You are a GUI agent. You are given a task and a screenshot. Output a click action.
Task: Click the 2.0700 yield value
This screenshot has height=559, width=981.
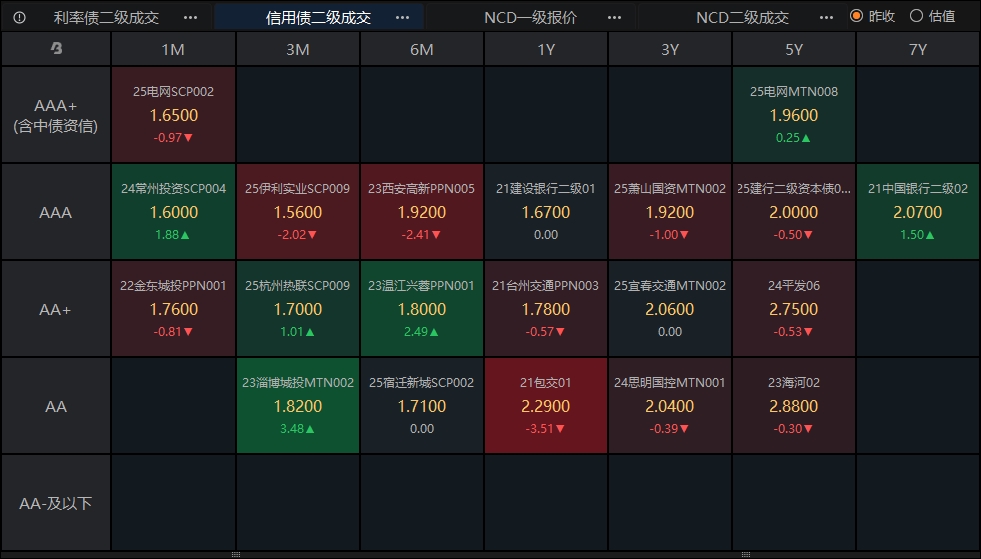click(x=918, y=212)
